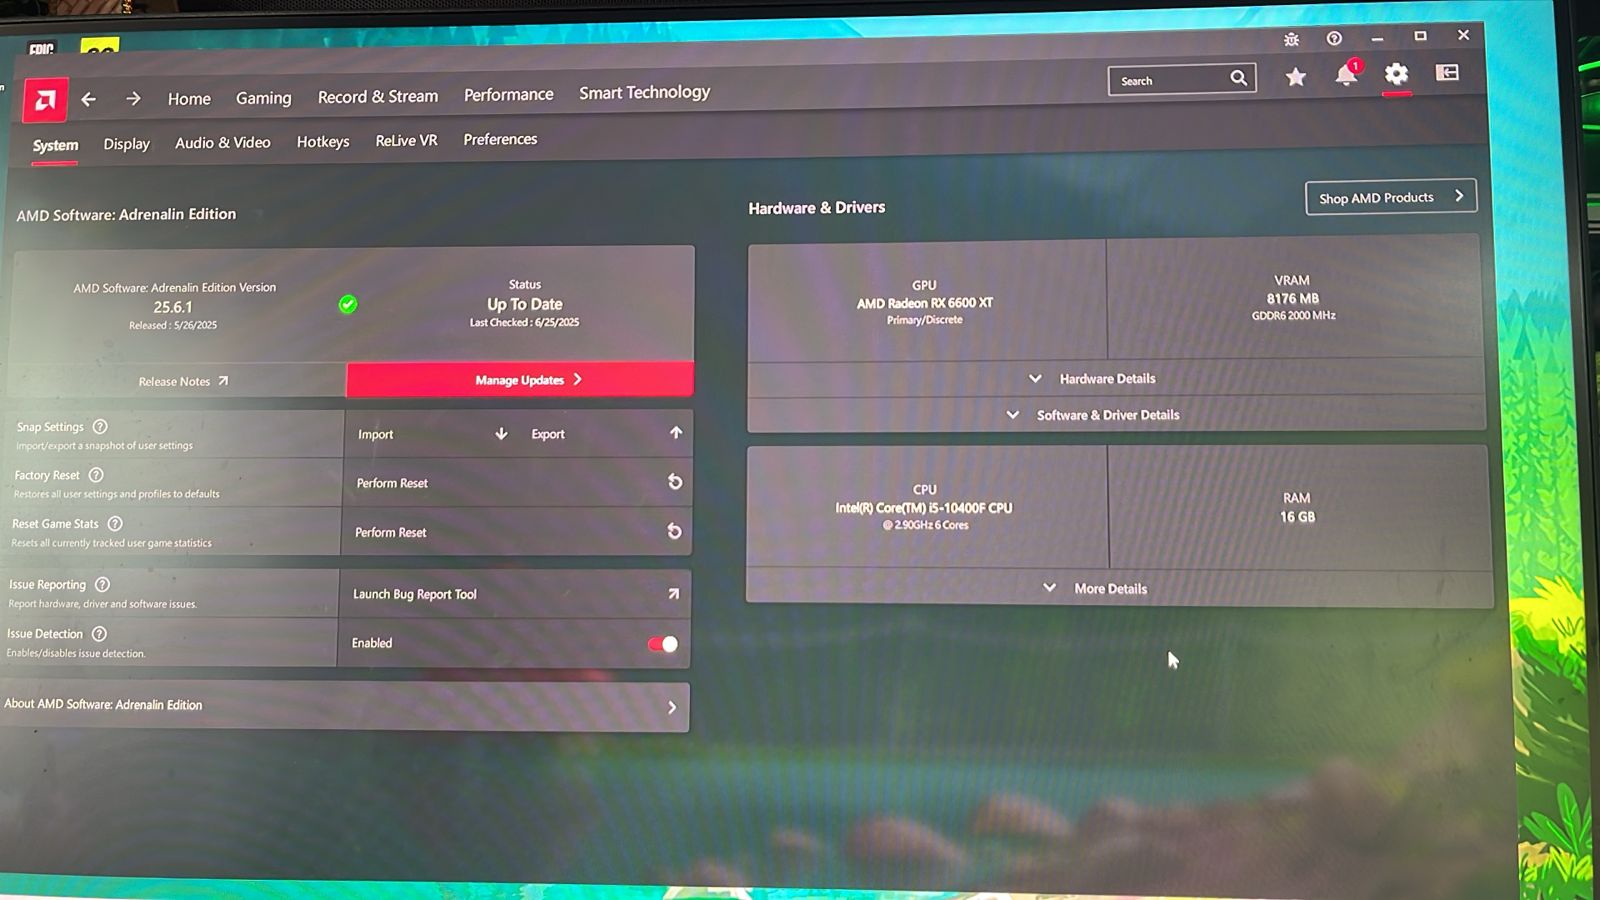The height and width of the screenshot is (900, 1600).
Task: Open favorites star icon
Action: point(1296,77)
